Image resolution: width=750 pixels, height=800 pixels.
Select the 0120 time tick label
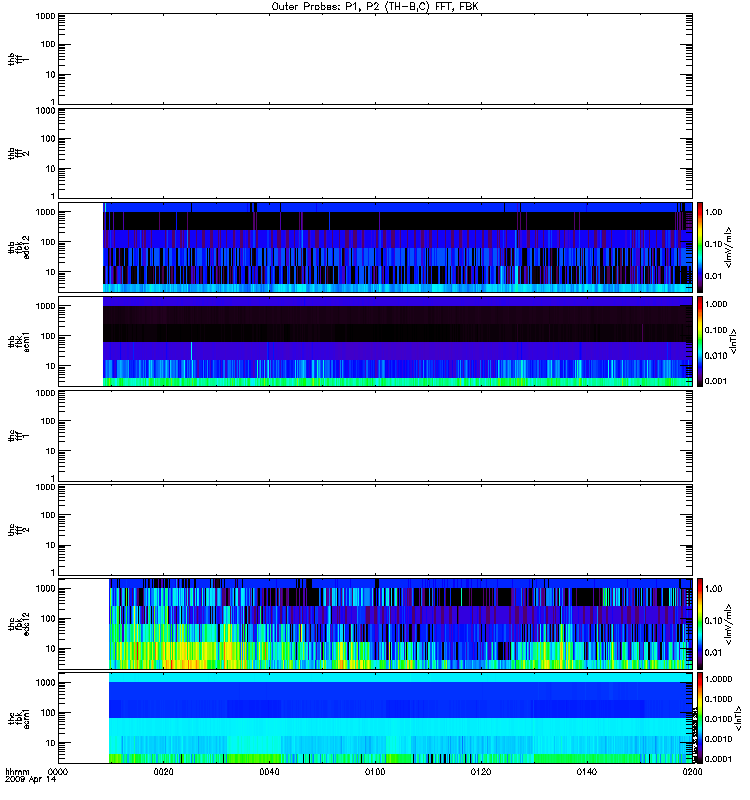click(481, 771)
